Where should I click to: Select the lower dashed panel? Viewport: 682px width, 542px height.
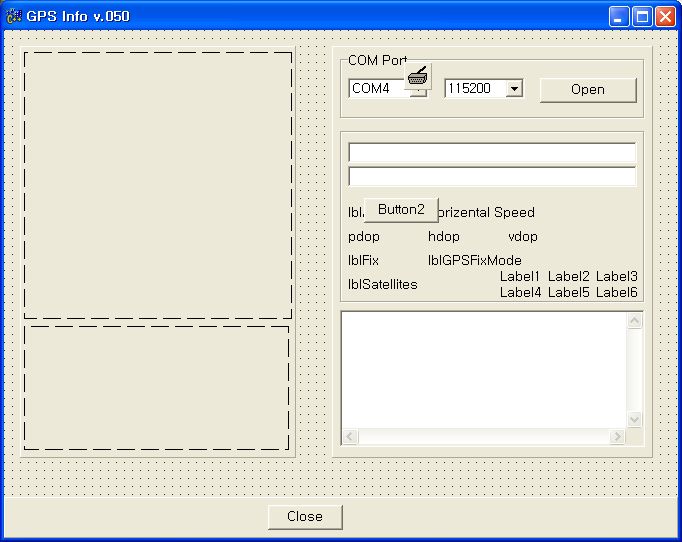pos(156,387)
